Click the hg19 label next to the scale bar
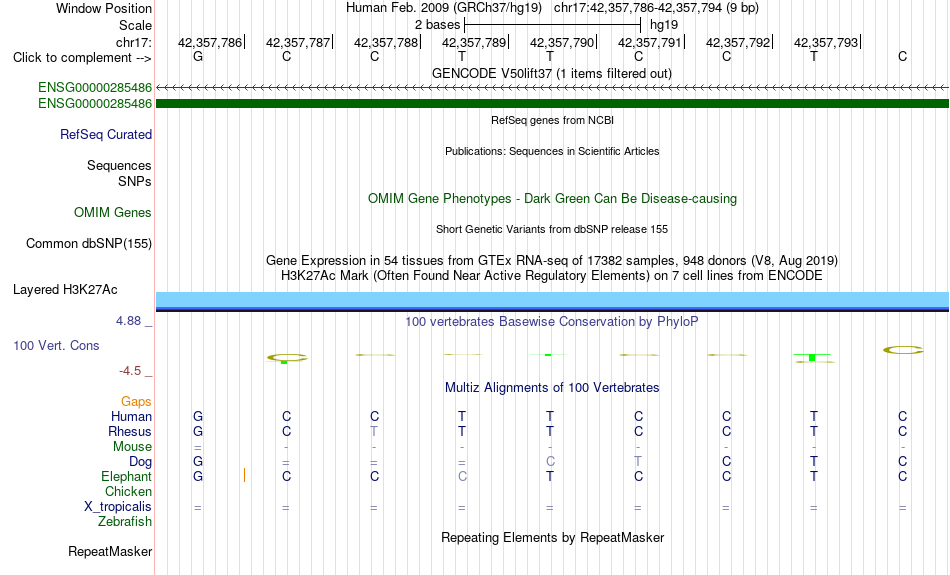 pos(663,25)
